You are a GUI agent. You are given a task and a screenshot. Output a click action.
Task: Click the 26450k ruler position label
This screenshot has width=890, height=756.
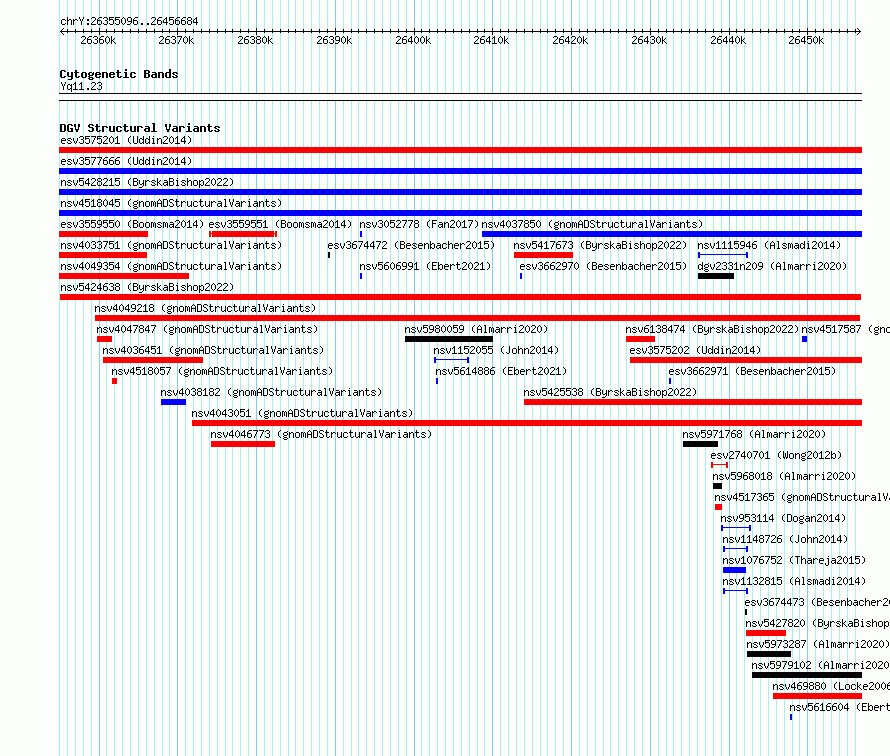click(x=806, y=40)
